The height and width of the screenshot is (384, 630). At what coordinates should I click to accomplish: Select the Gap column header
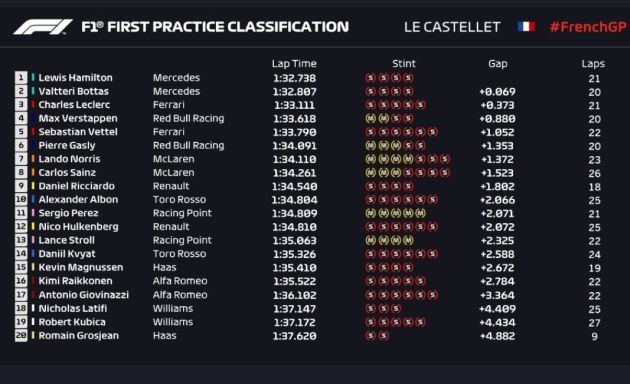497,63
